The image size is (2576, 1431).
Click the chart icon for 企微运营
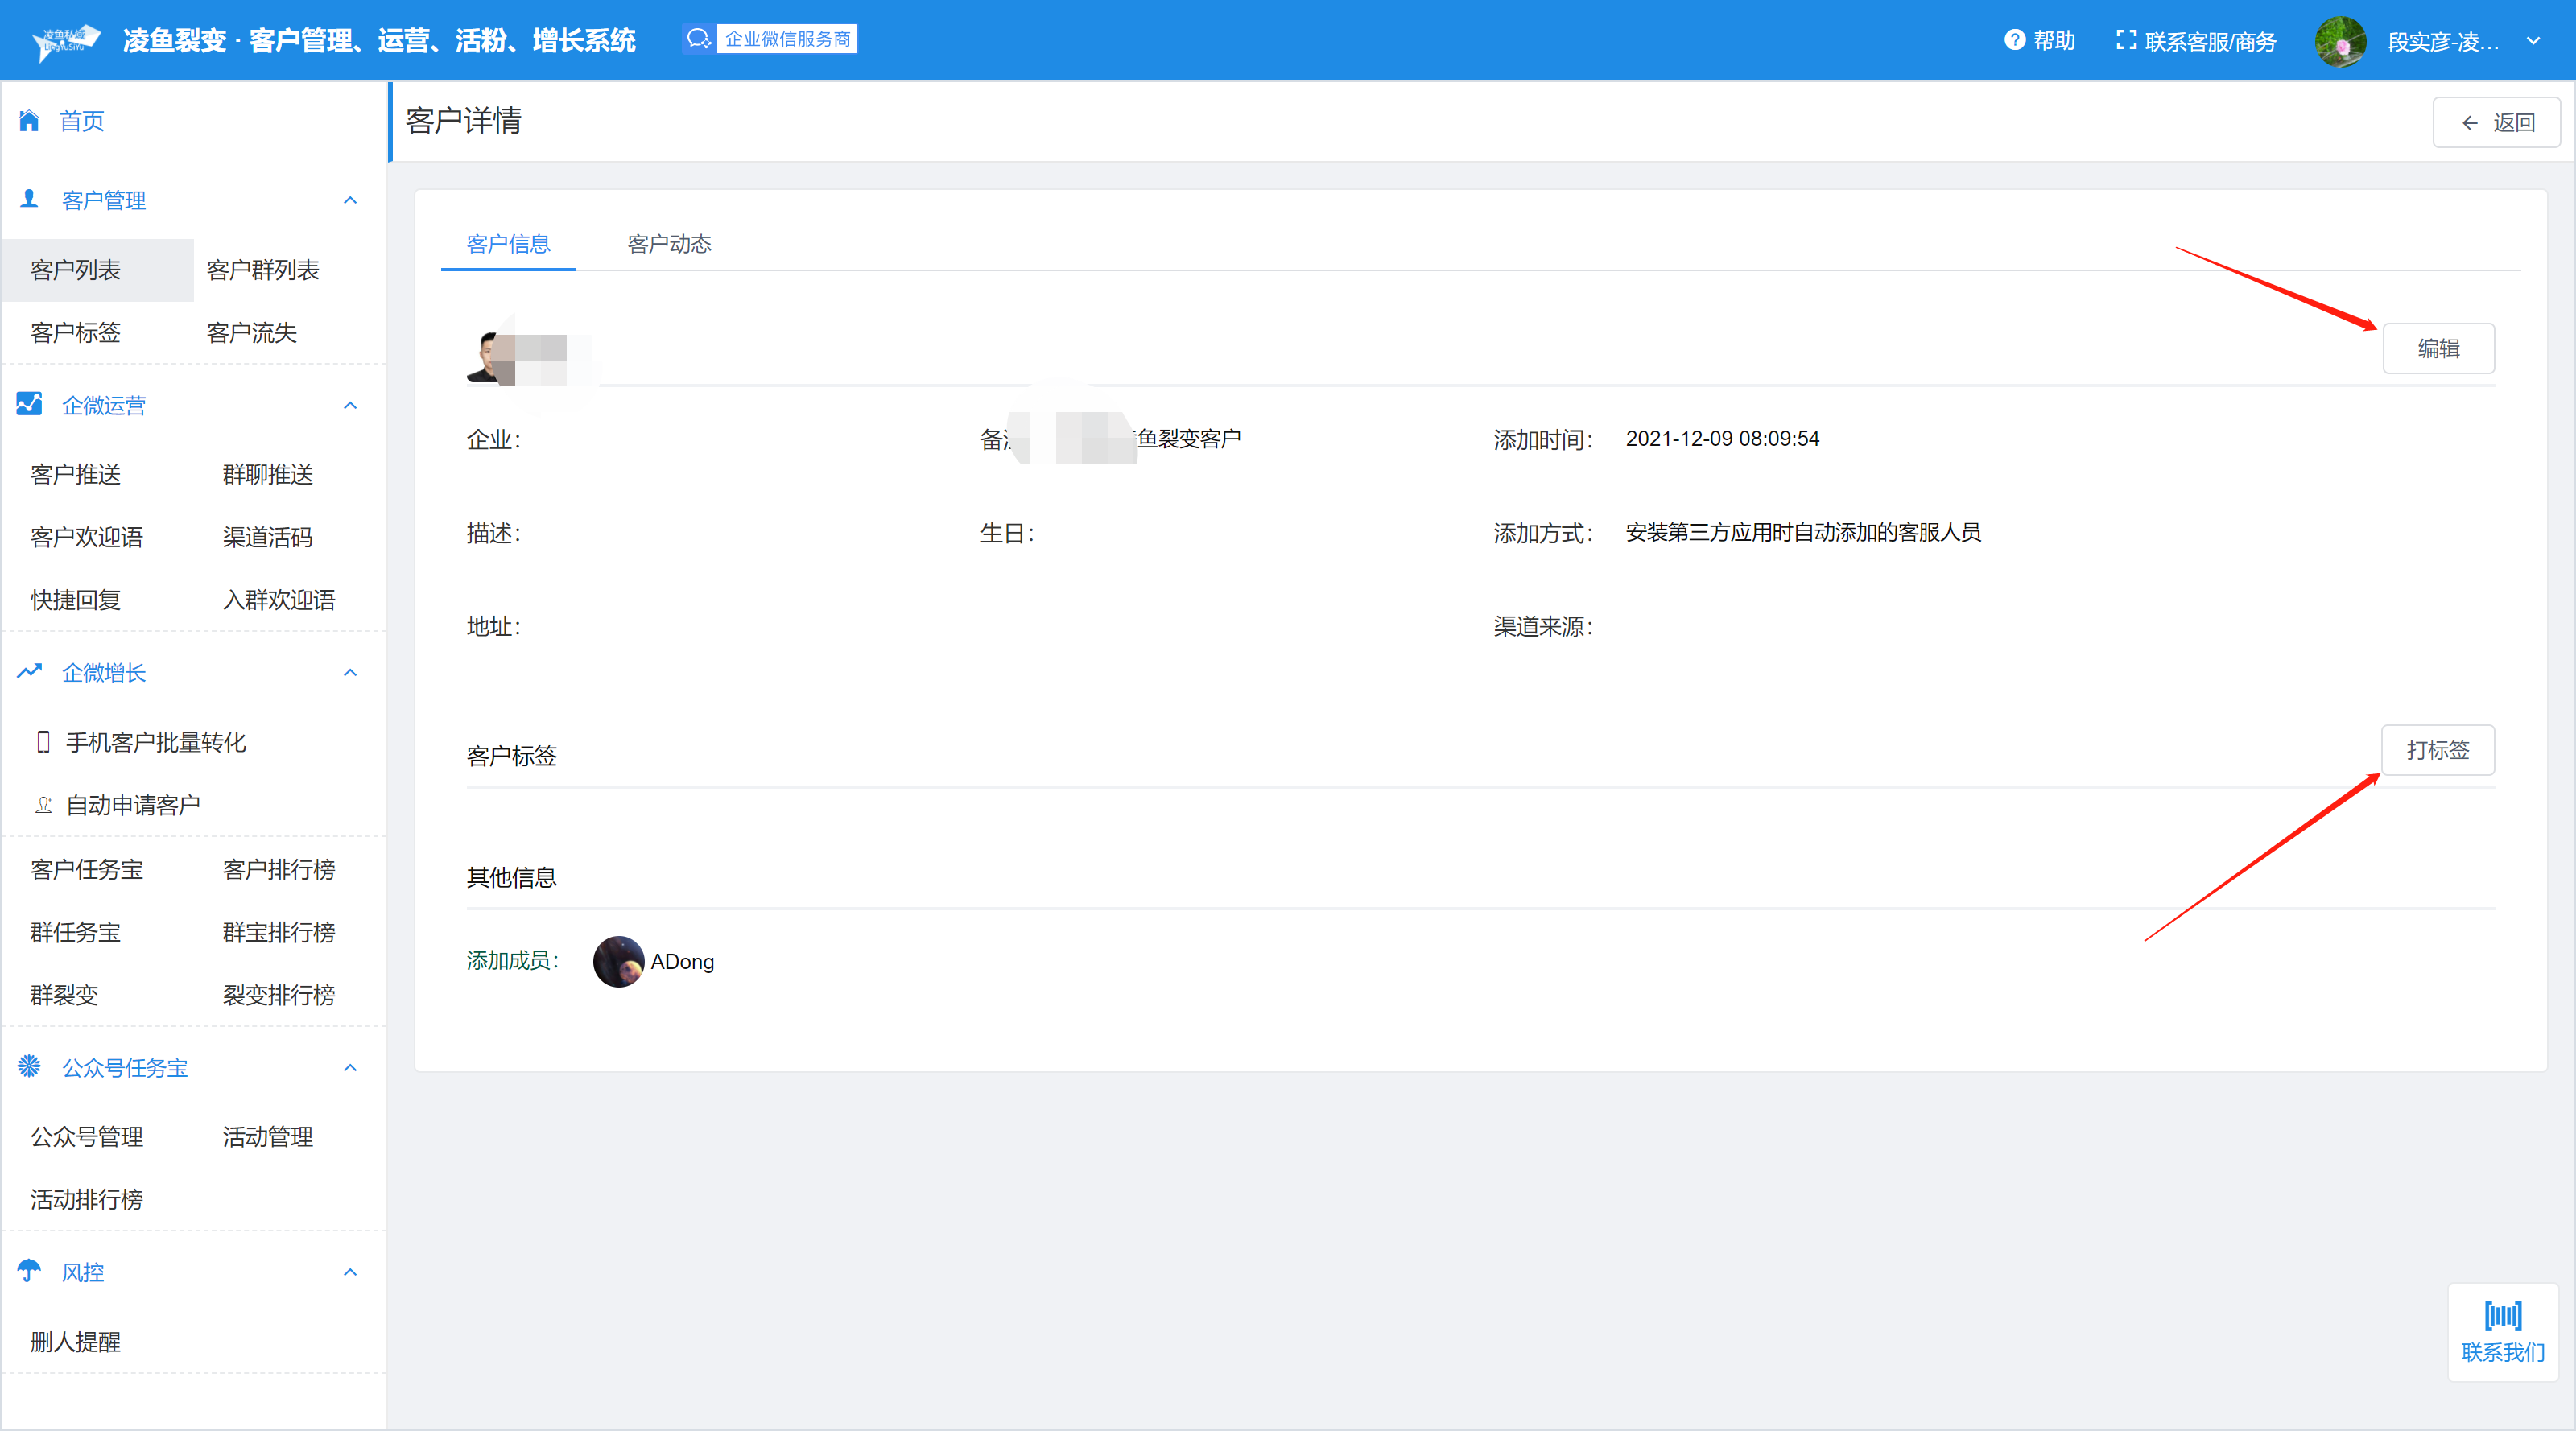tap(29, 404)
